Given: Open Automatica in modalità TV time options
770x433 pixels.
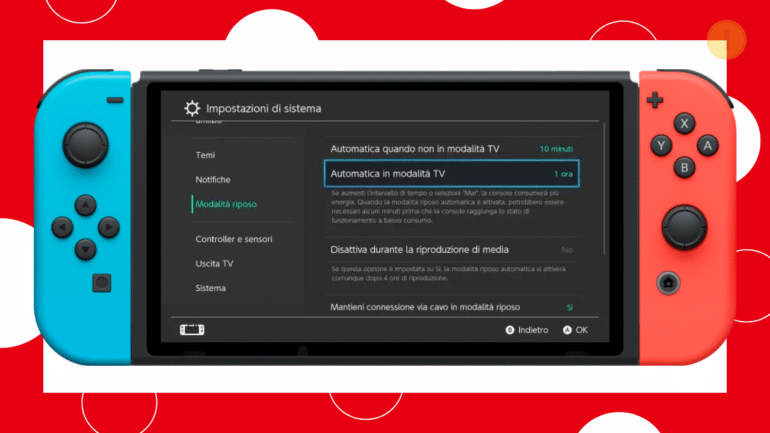Looking at the screenshot, I should pos(451,174).
